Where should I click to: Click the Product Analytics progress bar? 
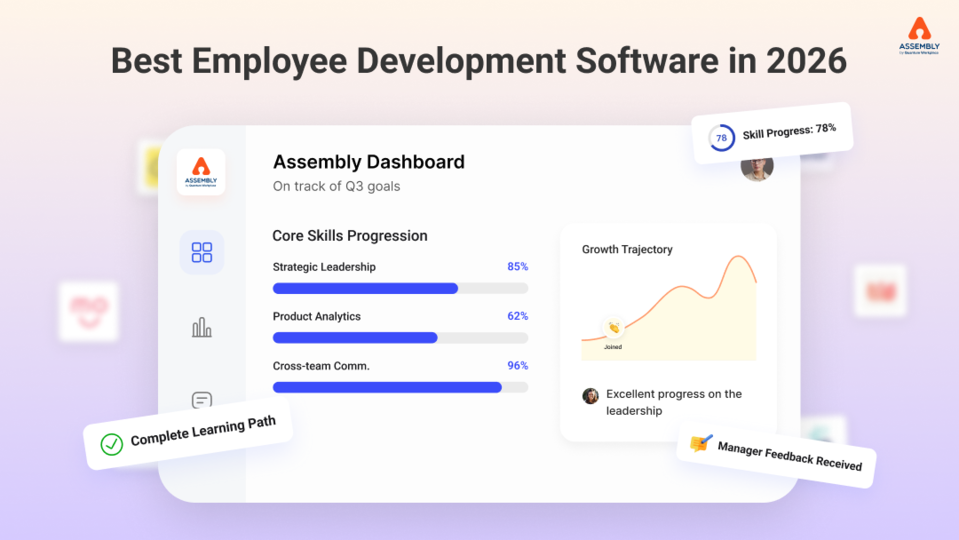(400, 338)
